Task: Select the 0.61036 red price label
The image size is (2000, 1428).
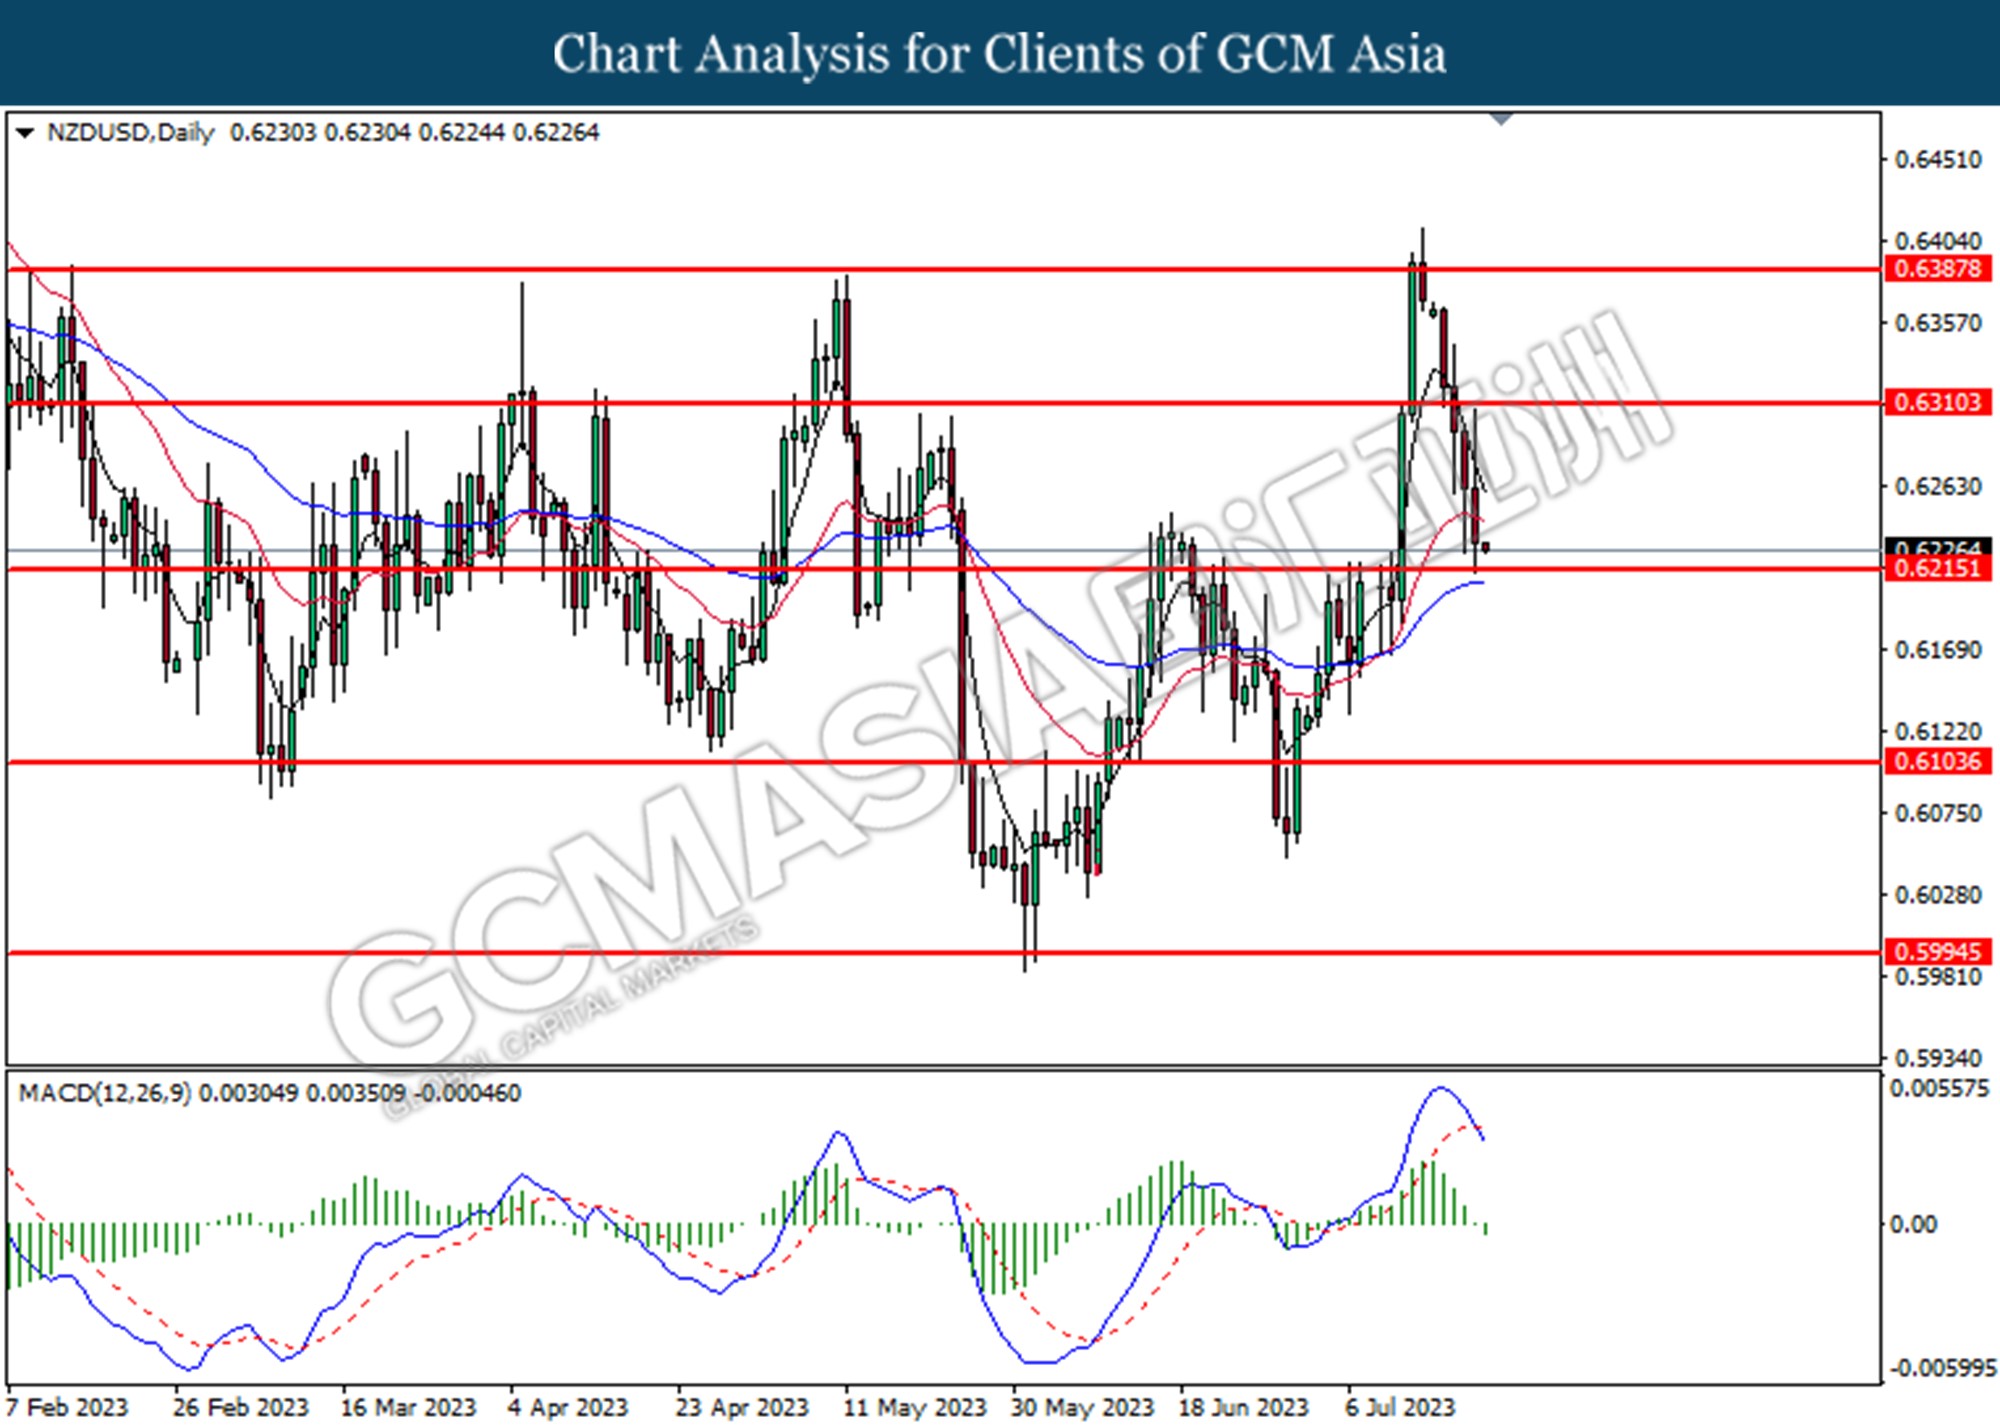Action: (1937, 761)
